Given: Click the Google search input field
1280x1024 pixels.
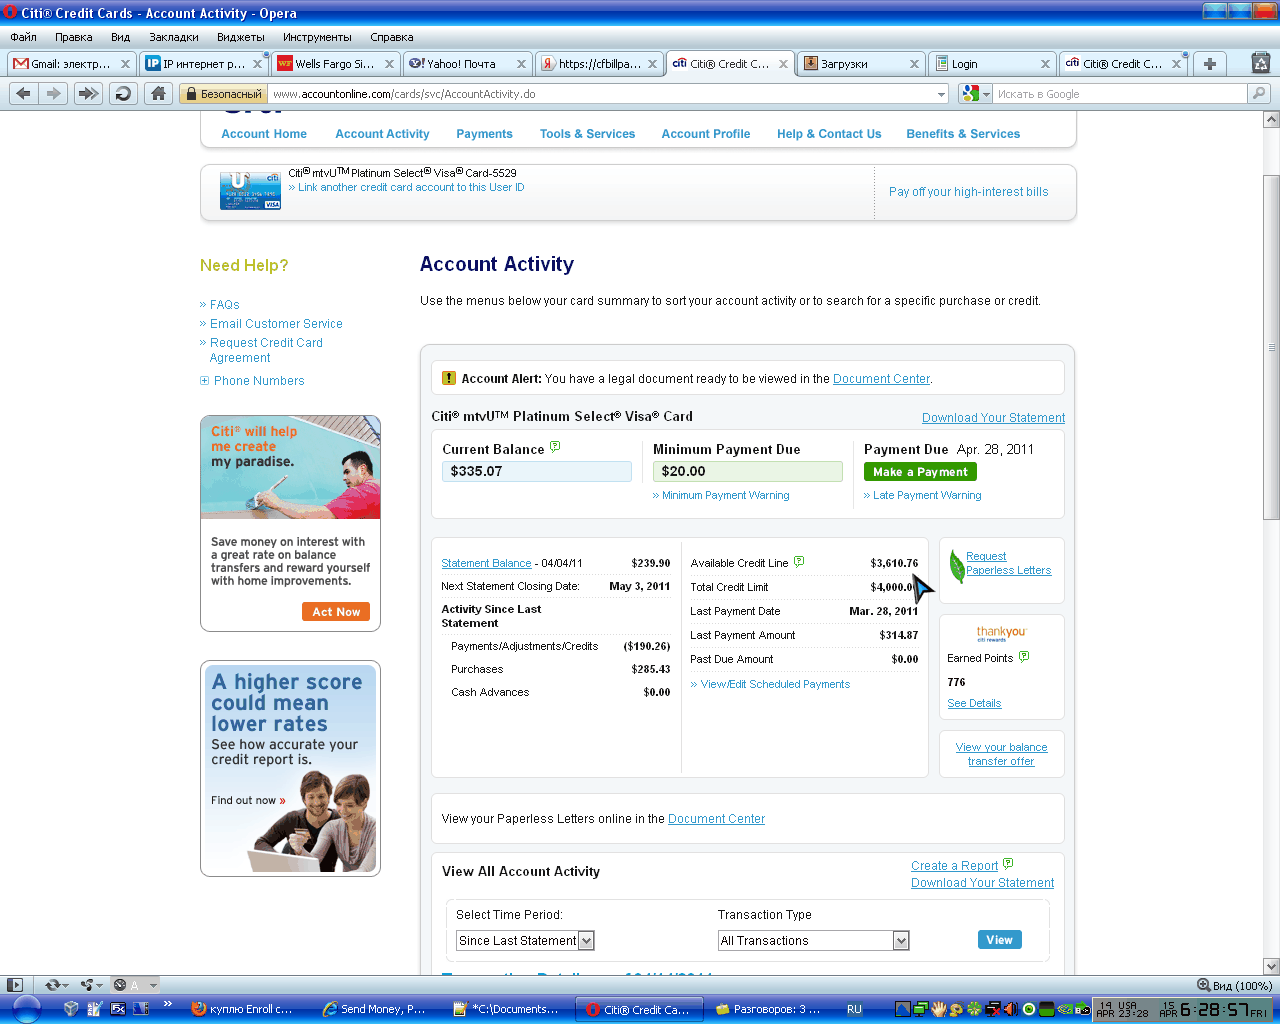Looking at the screenshot, I should tap(1120, 94).
